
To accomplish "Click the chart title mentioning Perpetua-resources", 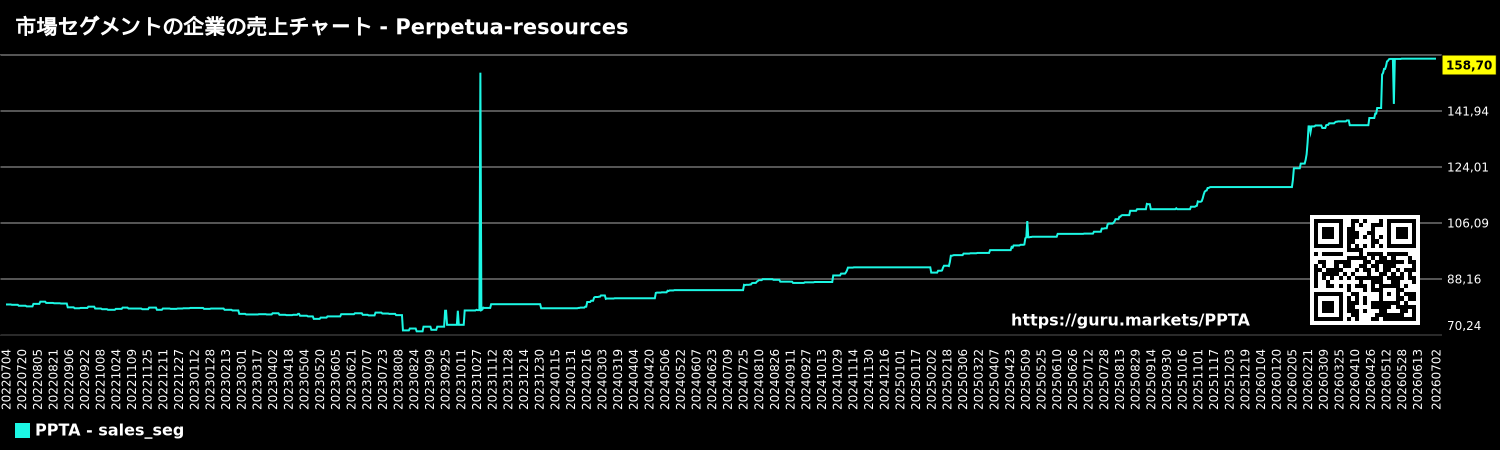I will point(322,27).
